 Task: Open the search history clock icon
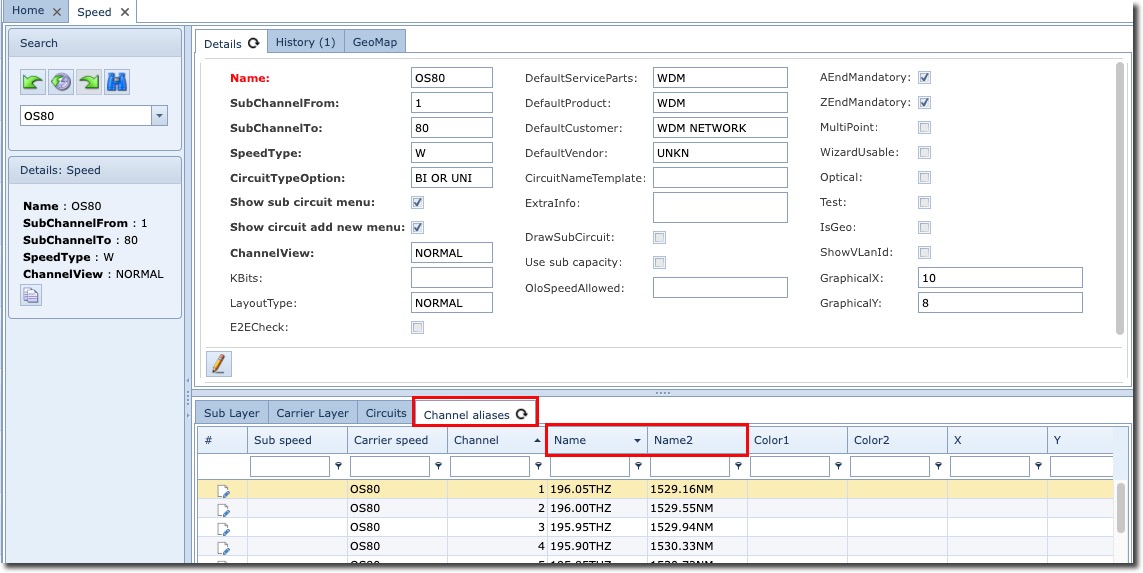click(61, 82)
